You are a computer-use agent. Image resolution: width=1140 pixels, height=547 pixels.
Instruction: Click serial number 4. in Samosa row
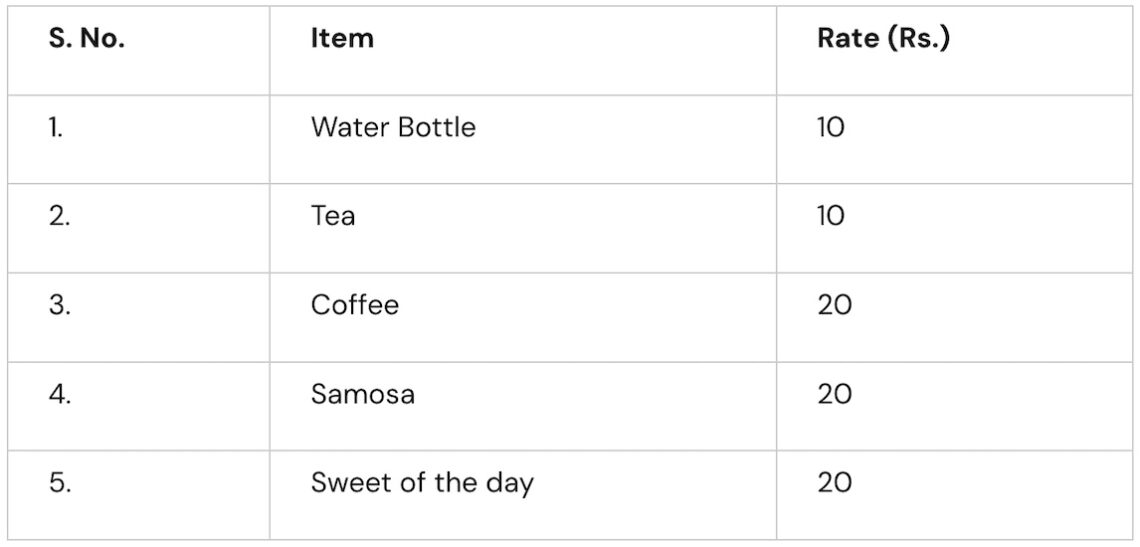click(59, 394)
